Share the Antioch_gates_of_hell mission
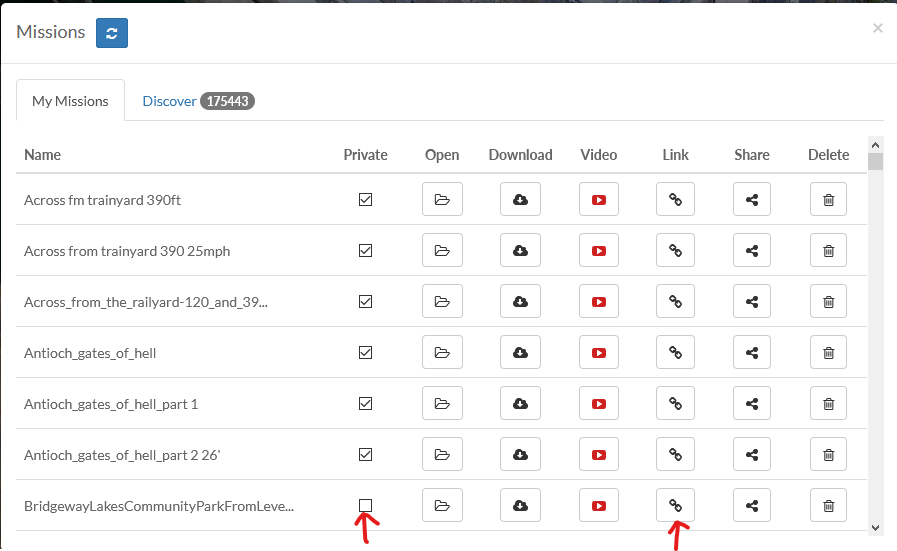897x551 pixels. coord(752,352)
